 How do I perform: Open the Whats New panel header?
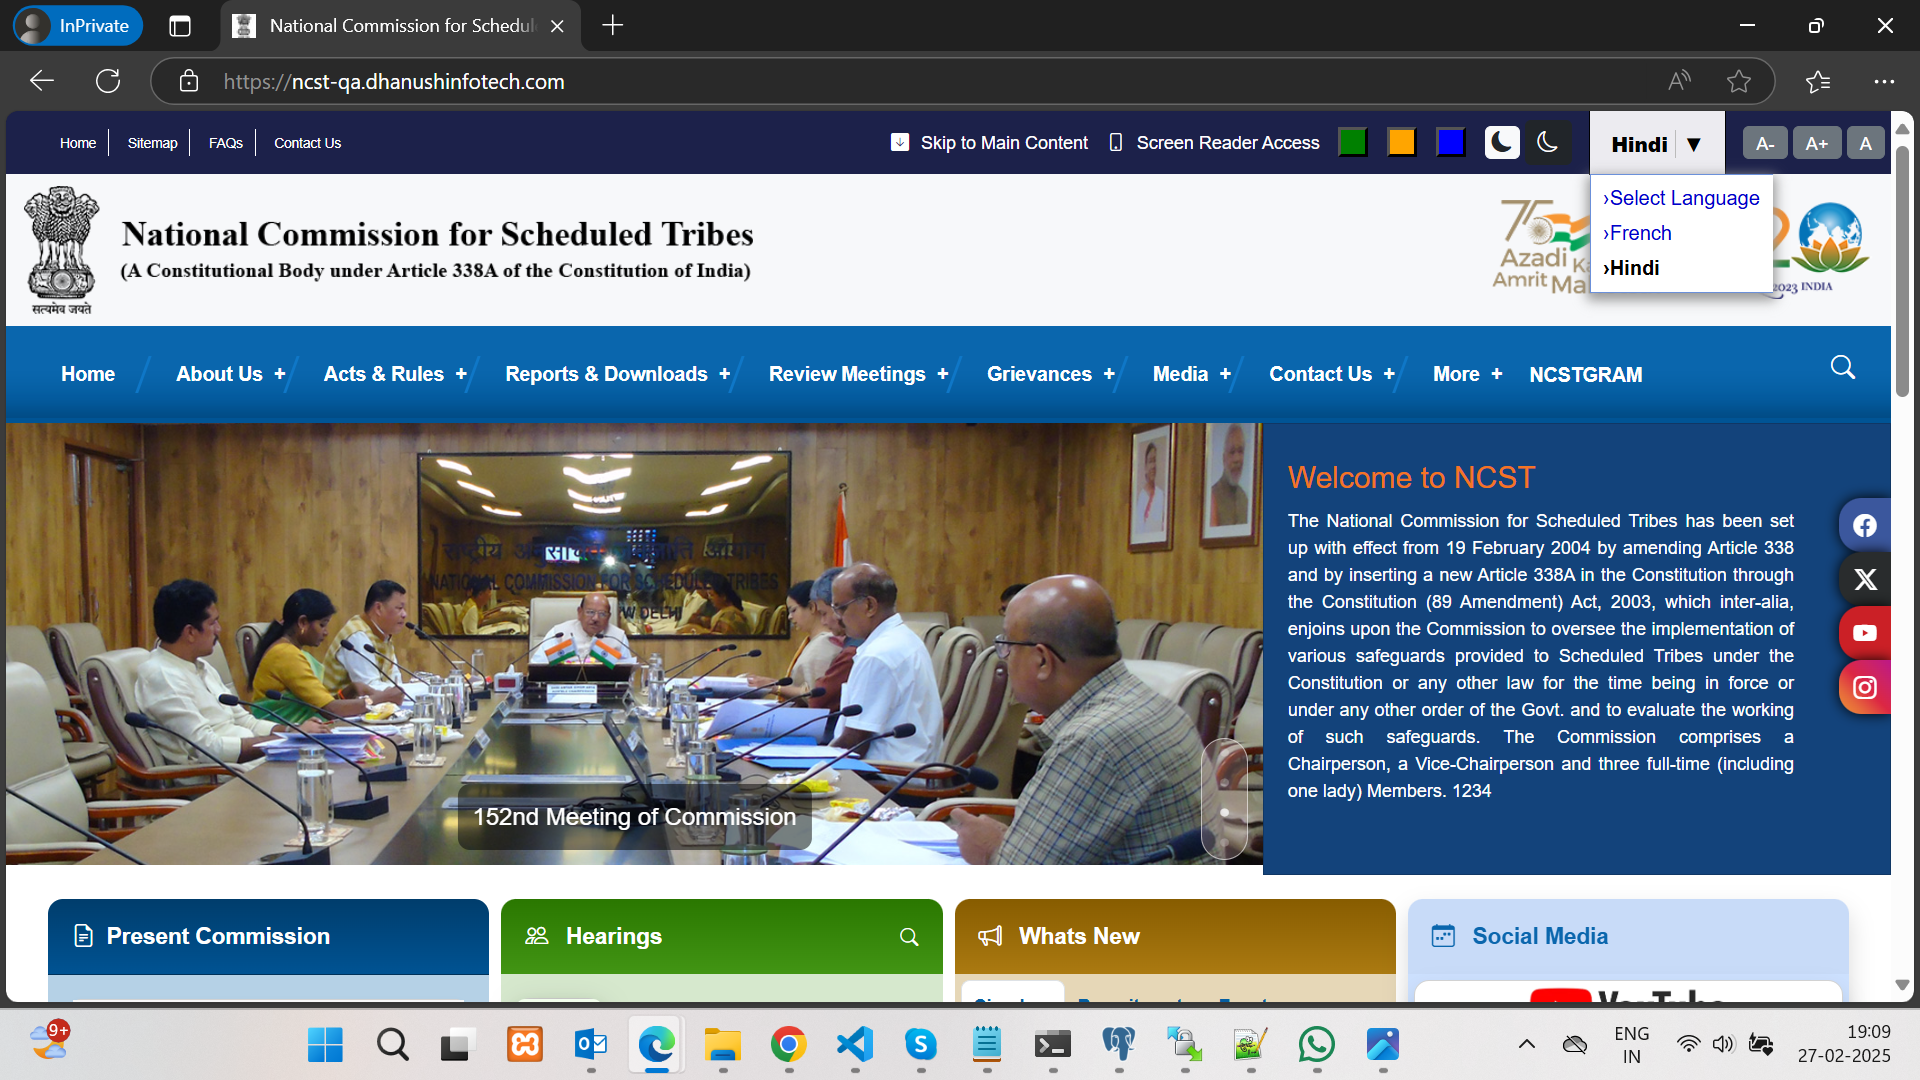click(1175, 937)
